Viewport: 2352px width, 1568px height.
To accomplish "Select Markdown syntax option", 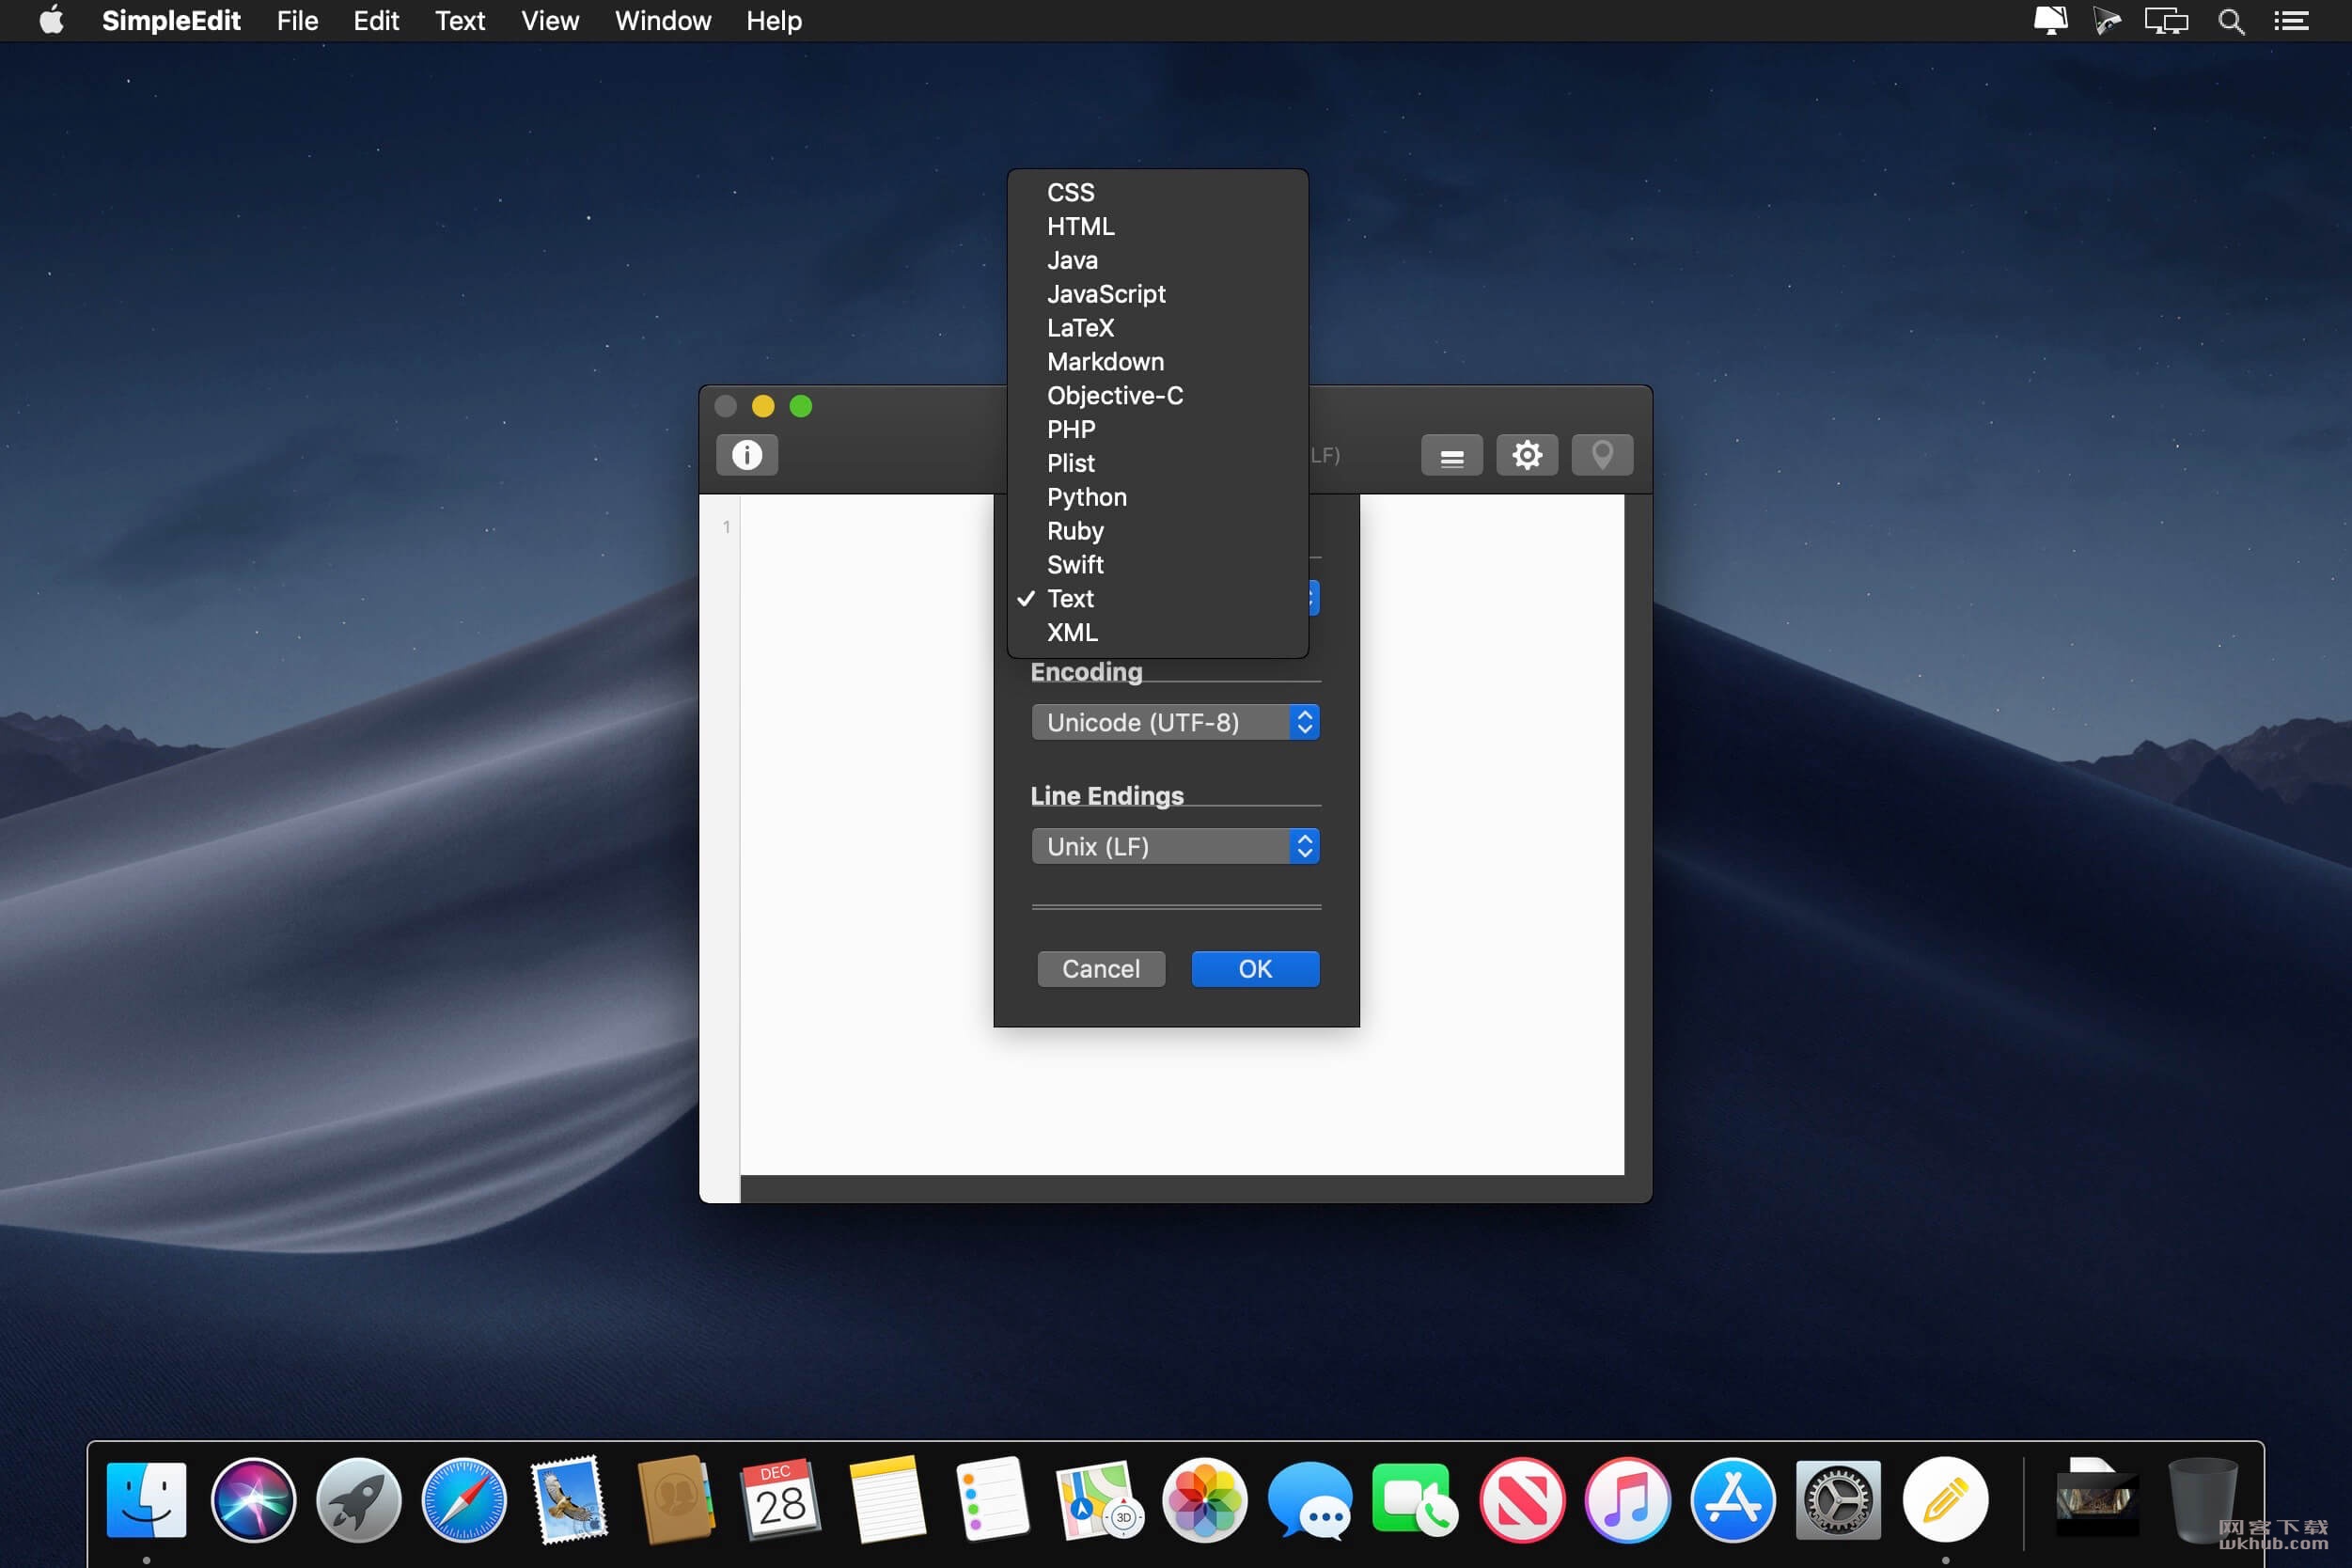I will tap(1158, 362).
